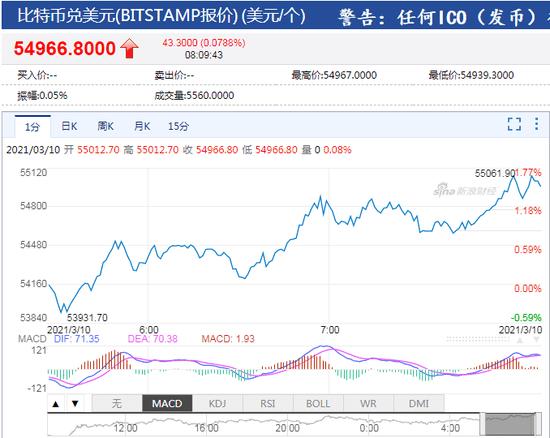
Task: Click the 卖出价 field
Action: 174,75
